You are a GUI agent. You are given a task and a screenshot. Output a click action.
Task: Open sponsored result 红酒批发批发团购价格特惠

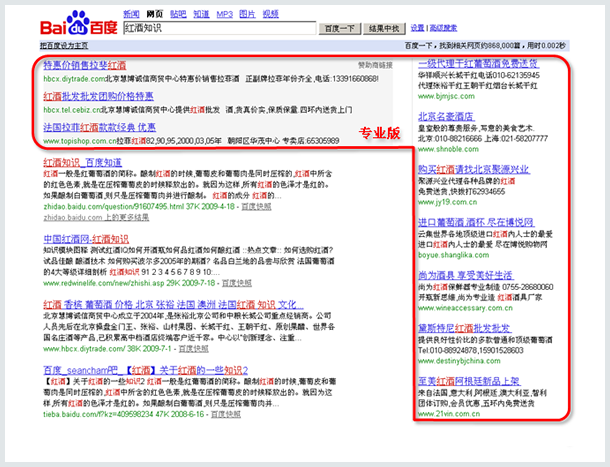[98, 96]
